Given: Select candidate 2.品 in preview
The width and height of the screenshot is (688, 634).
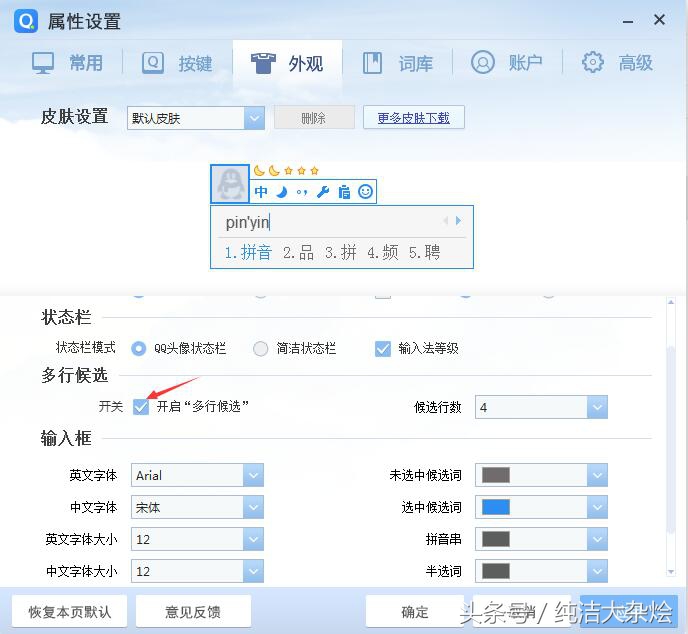Looking at the screenshot, I should point(298,253).
